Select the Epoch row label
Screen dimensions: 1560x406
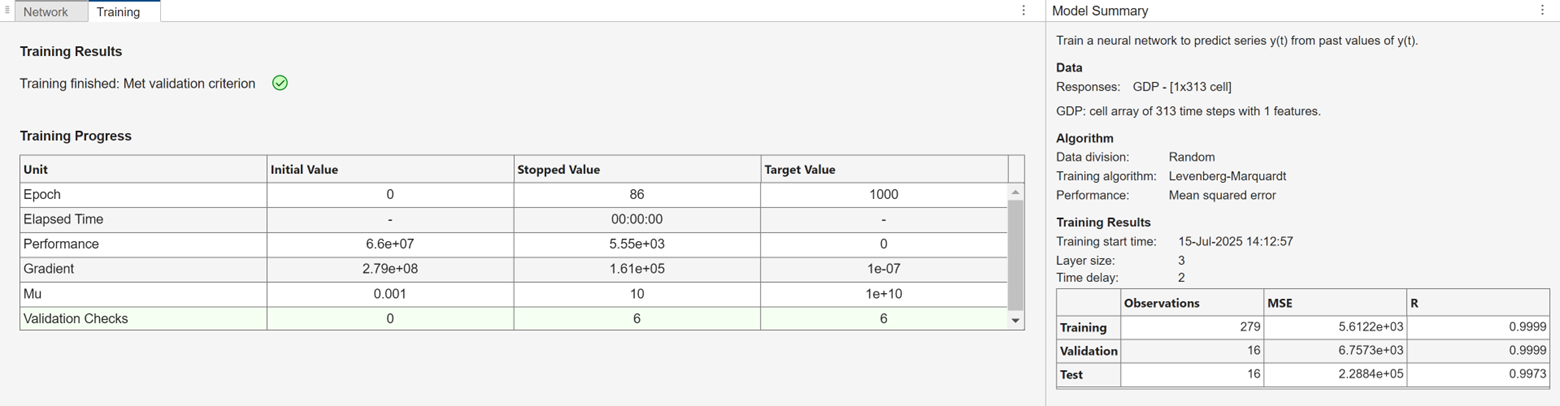43,194
